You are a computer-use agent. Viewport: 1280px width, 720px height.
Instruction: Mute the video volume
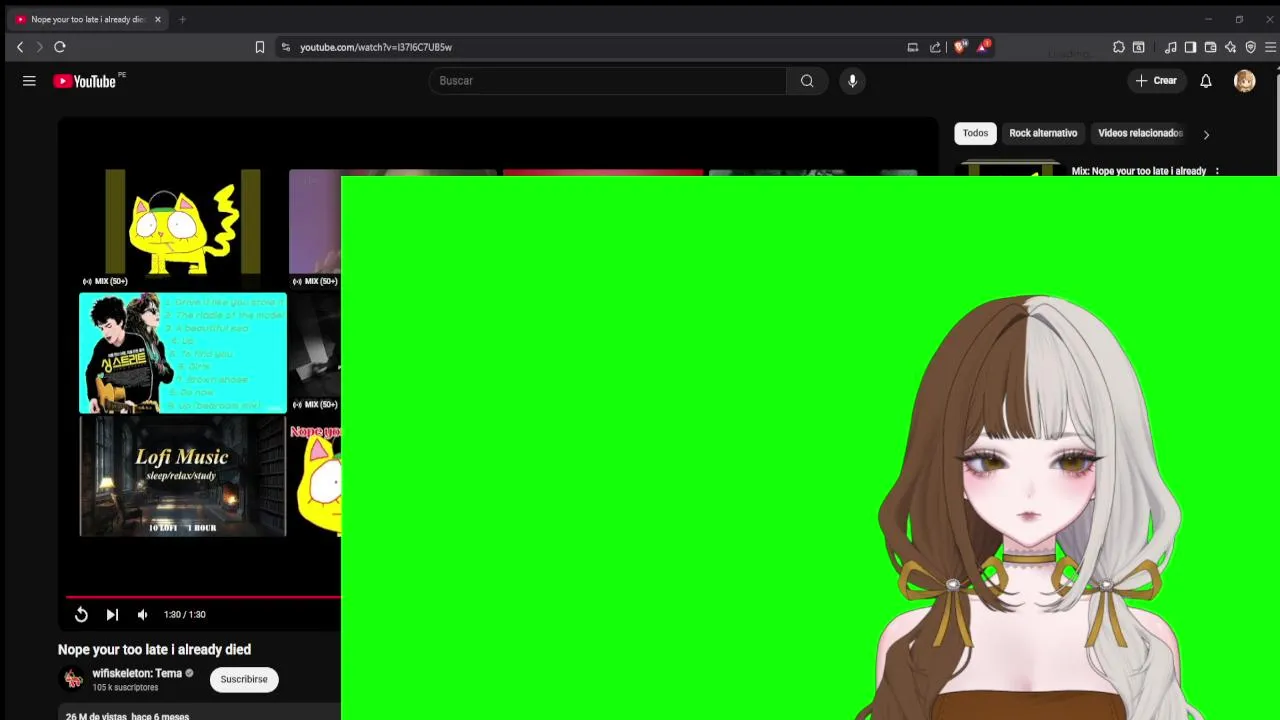142,615
